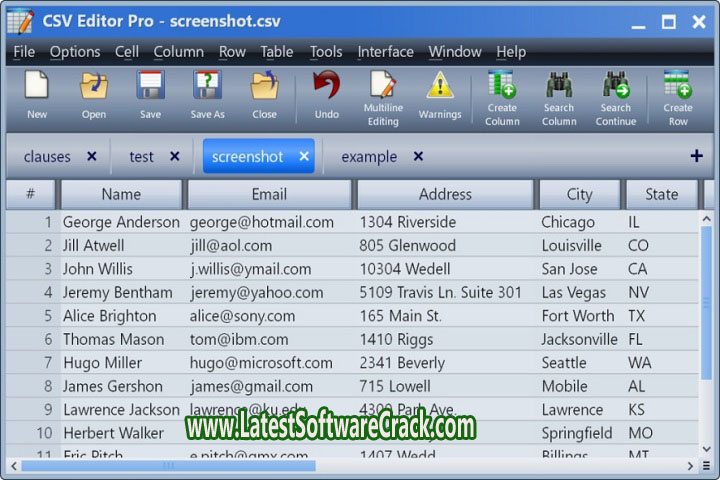Screen dimensions: 720x480
Task: Undo the last action via Undo icon
Action: (x=327, y=87)
